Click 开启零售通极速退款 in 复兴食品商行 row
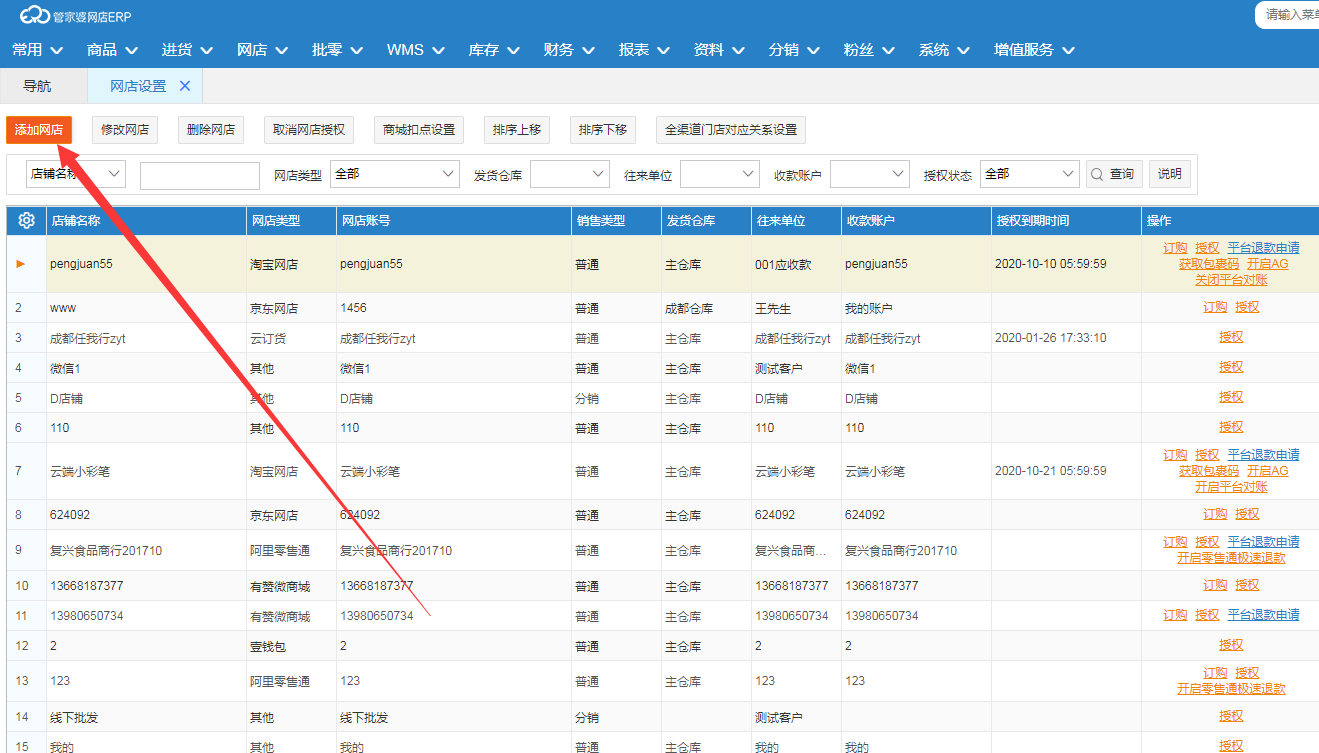 click(1231, 558)
